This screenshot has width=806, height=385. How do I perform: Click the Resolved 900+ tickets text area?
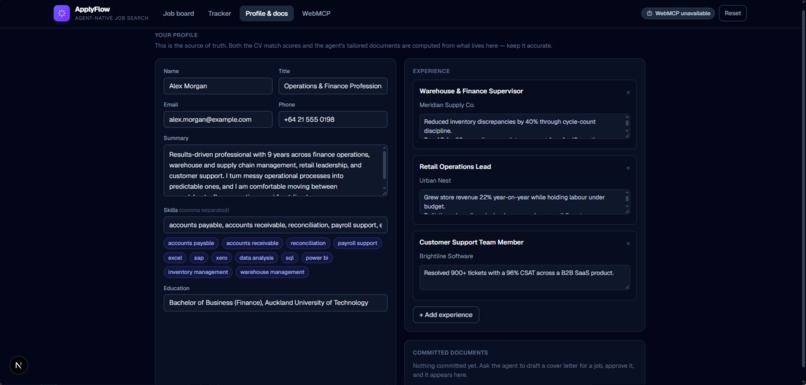(524, 277)
